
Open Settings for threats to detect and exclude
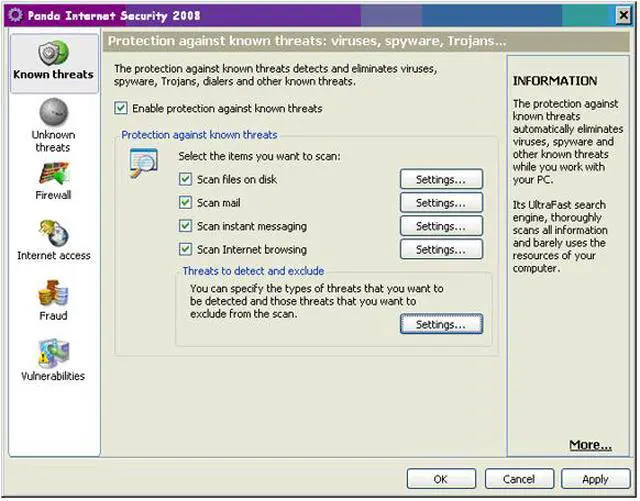coord(441,325)
